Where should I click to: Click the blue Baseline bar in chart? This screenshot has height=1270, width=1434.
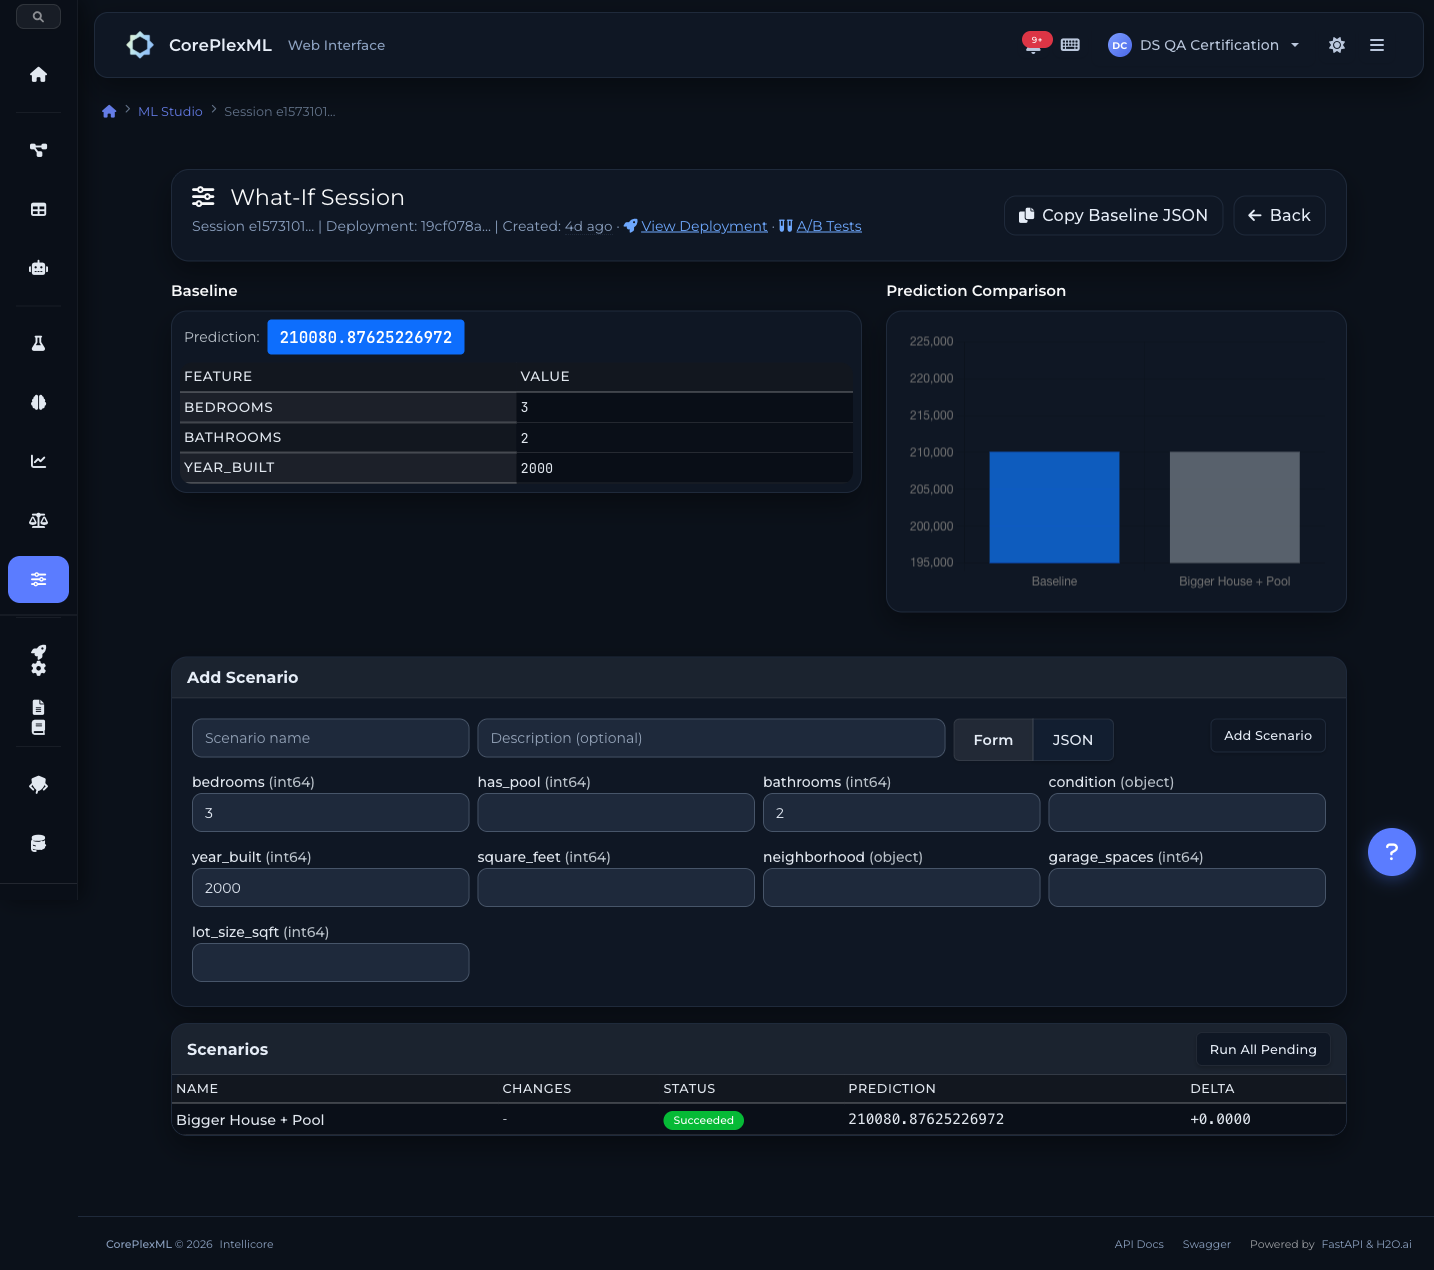pyautogui.click(x=1054, y=507)
